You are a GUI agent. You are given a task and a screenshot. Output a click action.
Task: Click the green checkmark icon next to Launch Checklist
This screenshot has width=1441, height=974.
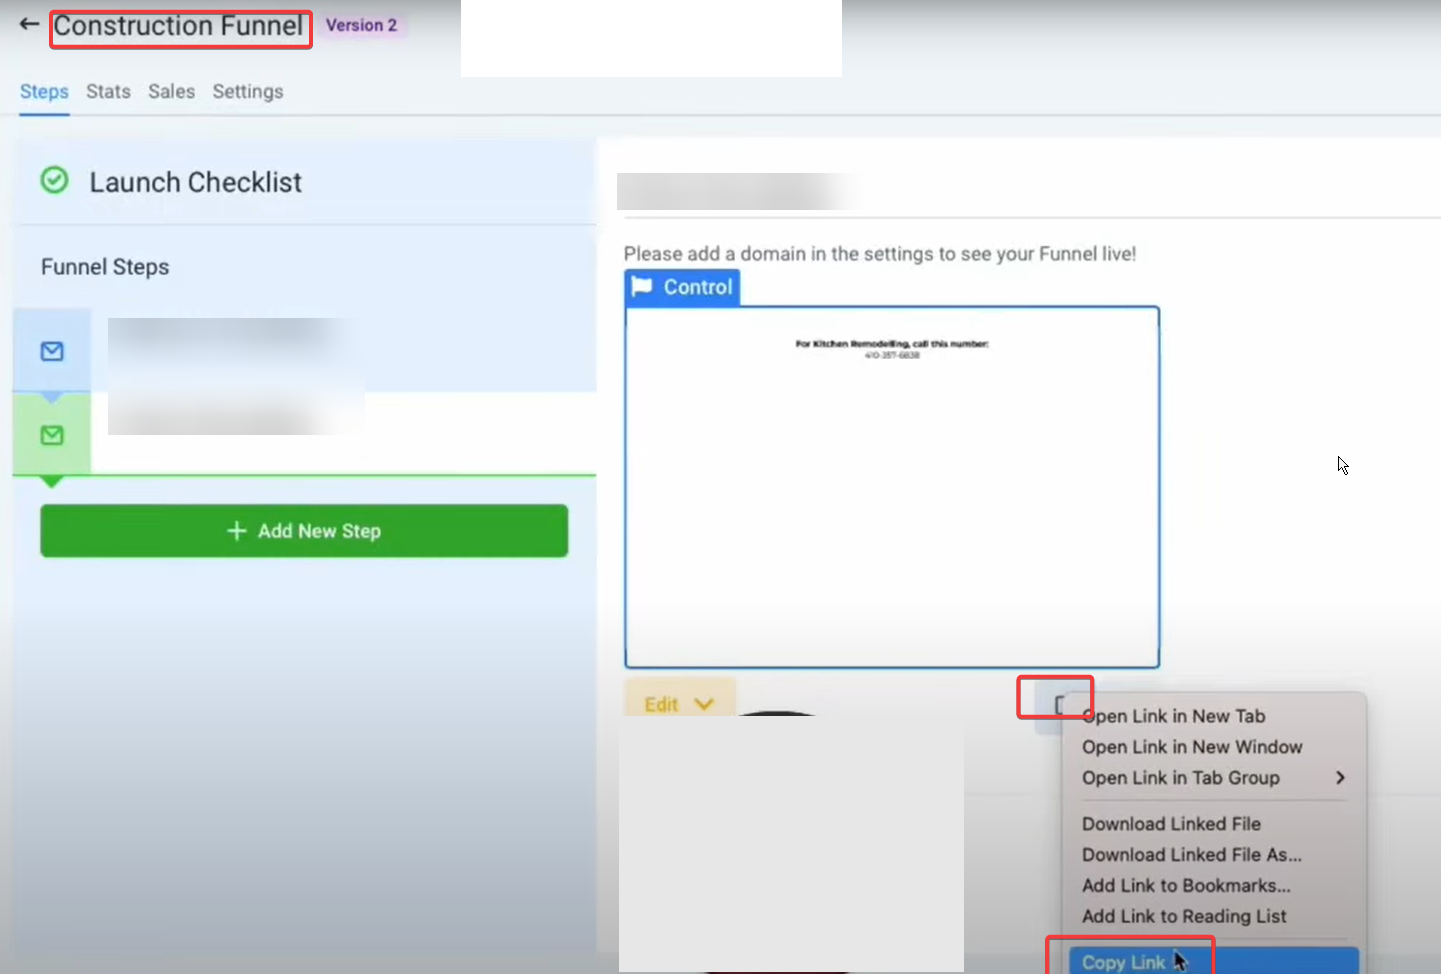point(54,181)
